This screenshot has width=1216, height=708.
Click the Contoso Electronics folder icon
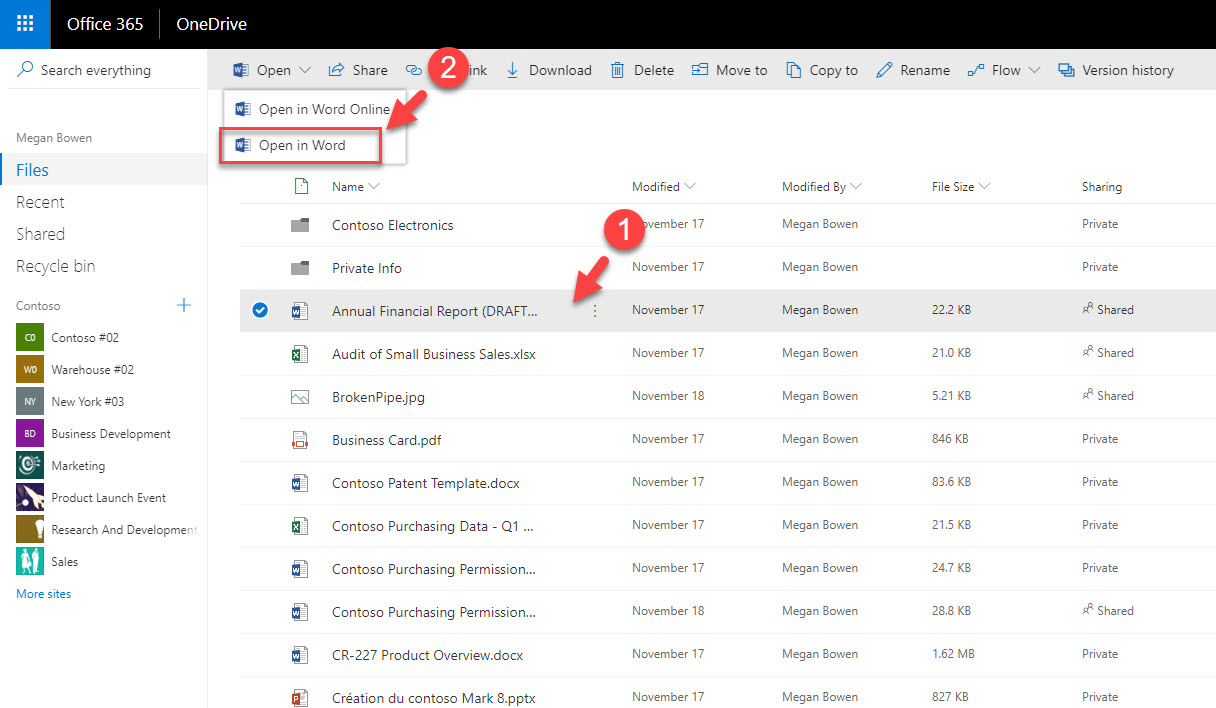point(300,225)
